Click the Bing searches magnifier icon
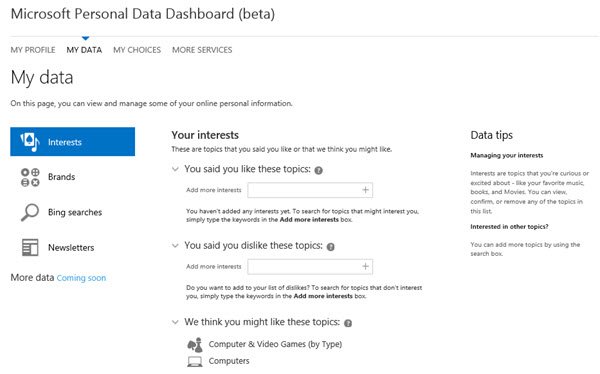Image resolution: width=600 pixels, height=374 pixels. tap(30, 212)
